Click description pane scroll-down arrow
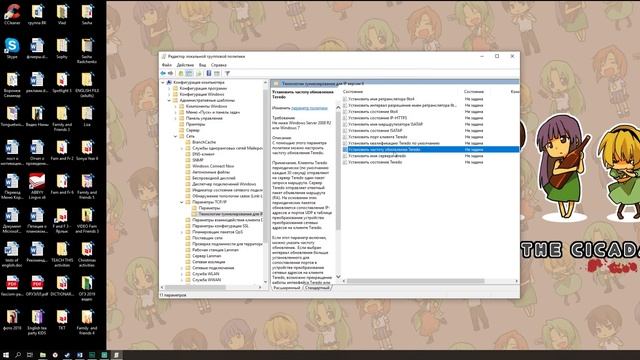640x360 pixels. pyautogui.click(x=338, y=276)
